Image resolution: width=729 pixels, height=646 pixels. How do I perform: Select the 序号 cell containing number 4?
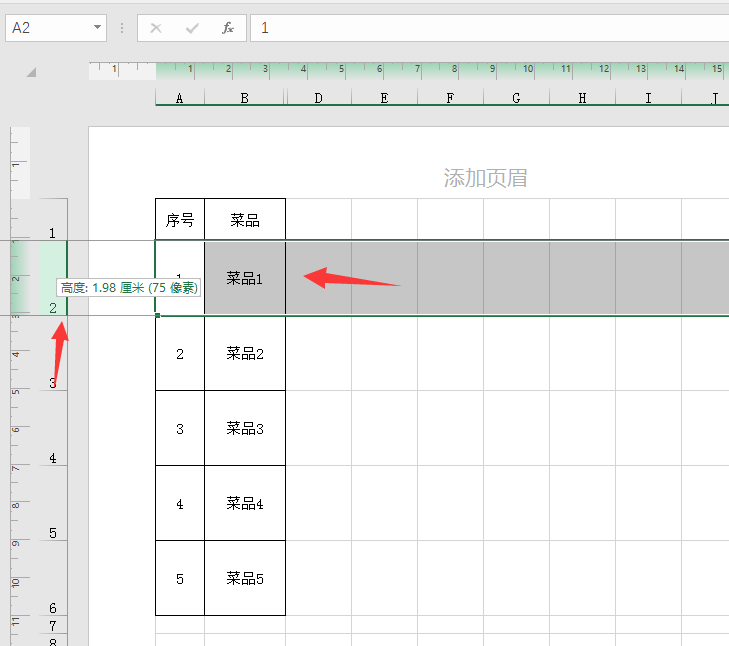(180, 503)
